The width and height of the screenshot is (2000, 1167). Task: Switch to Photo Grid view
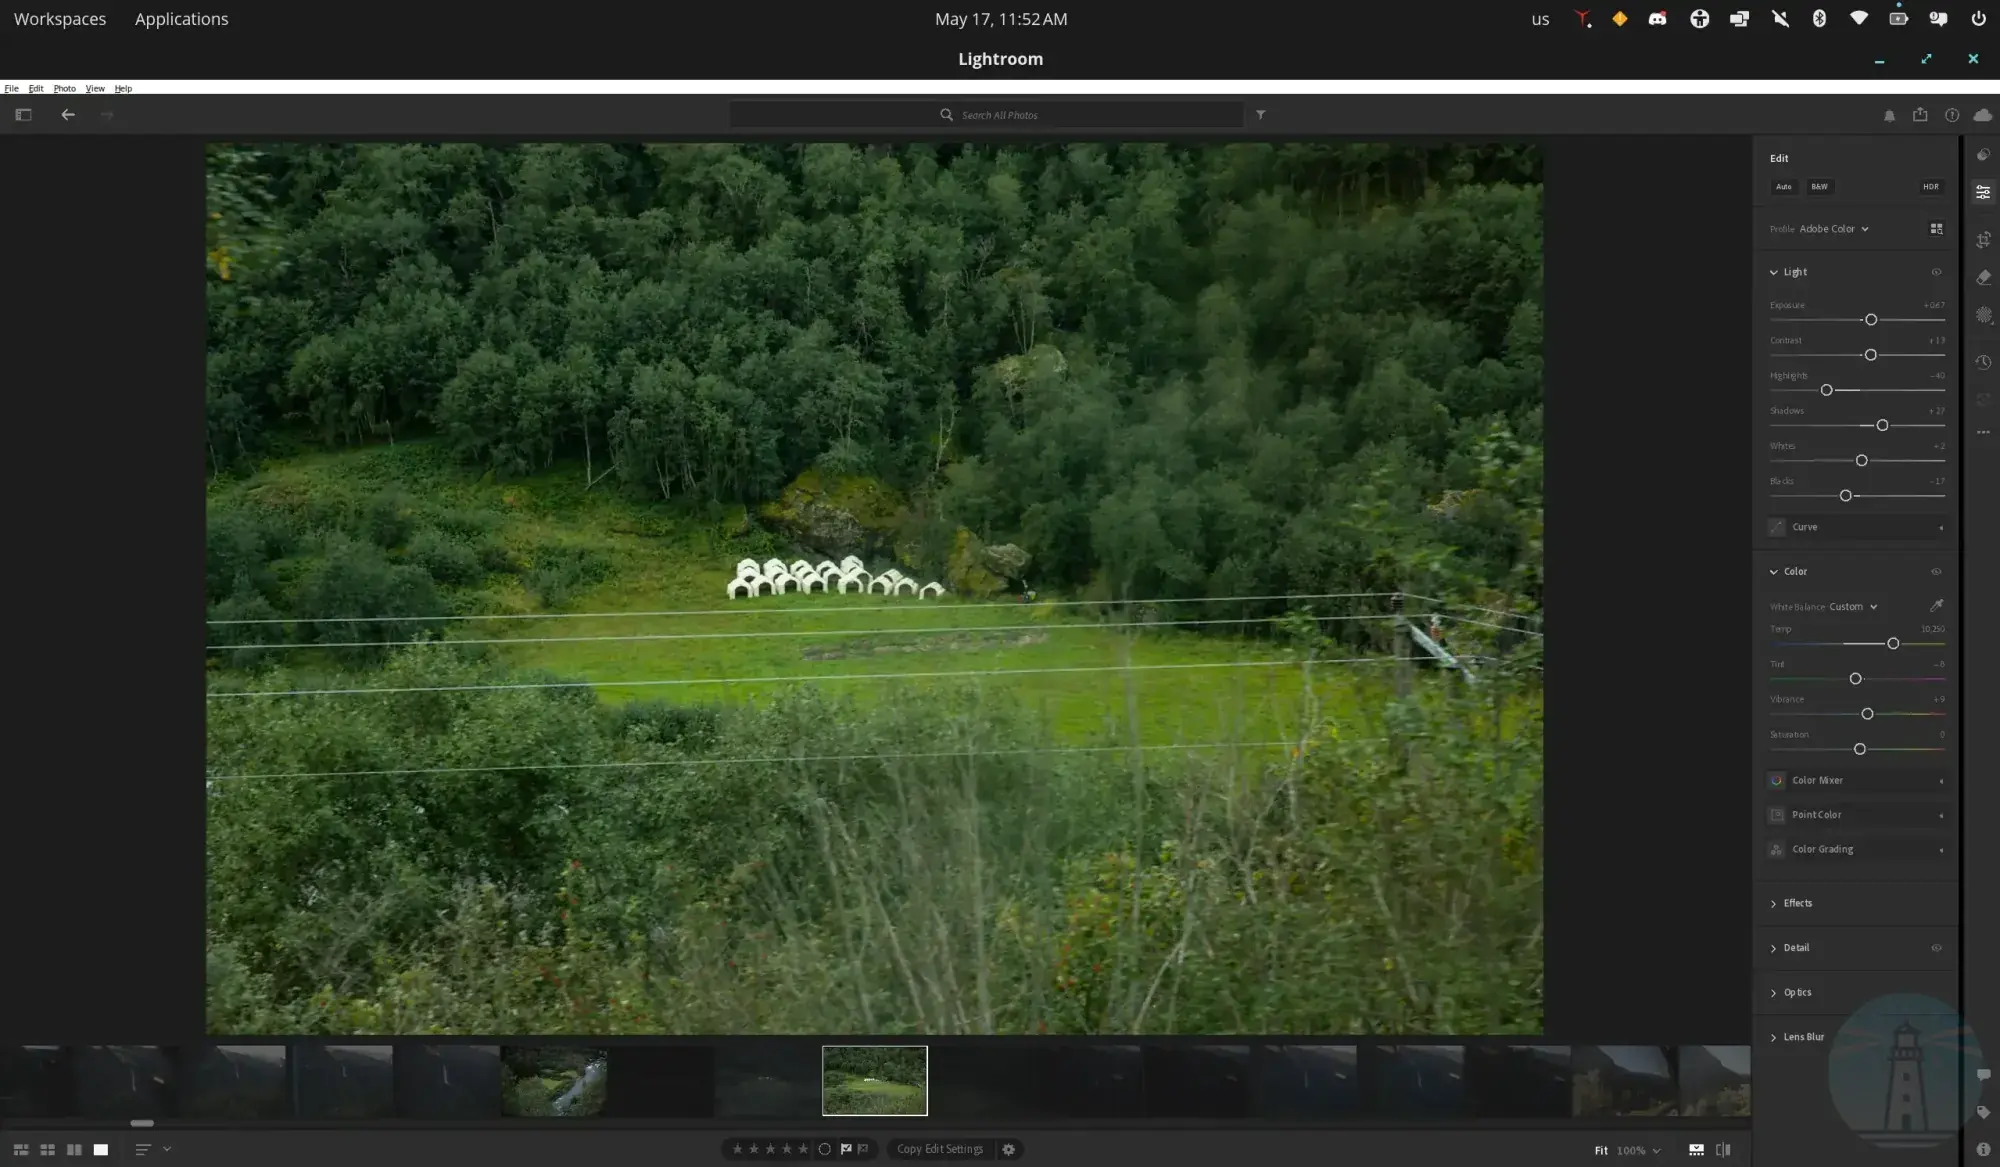point(20,1150)
